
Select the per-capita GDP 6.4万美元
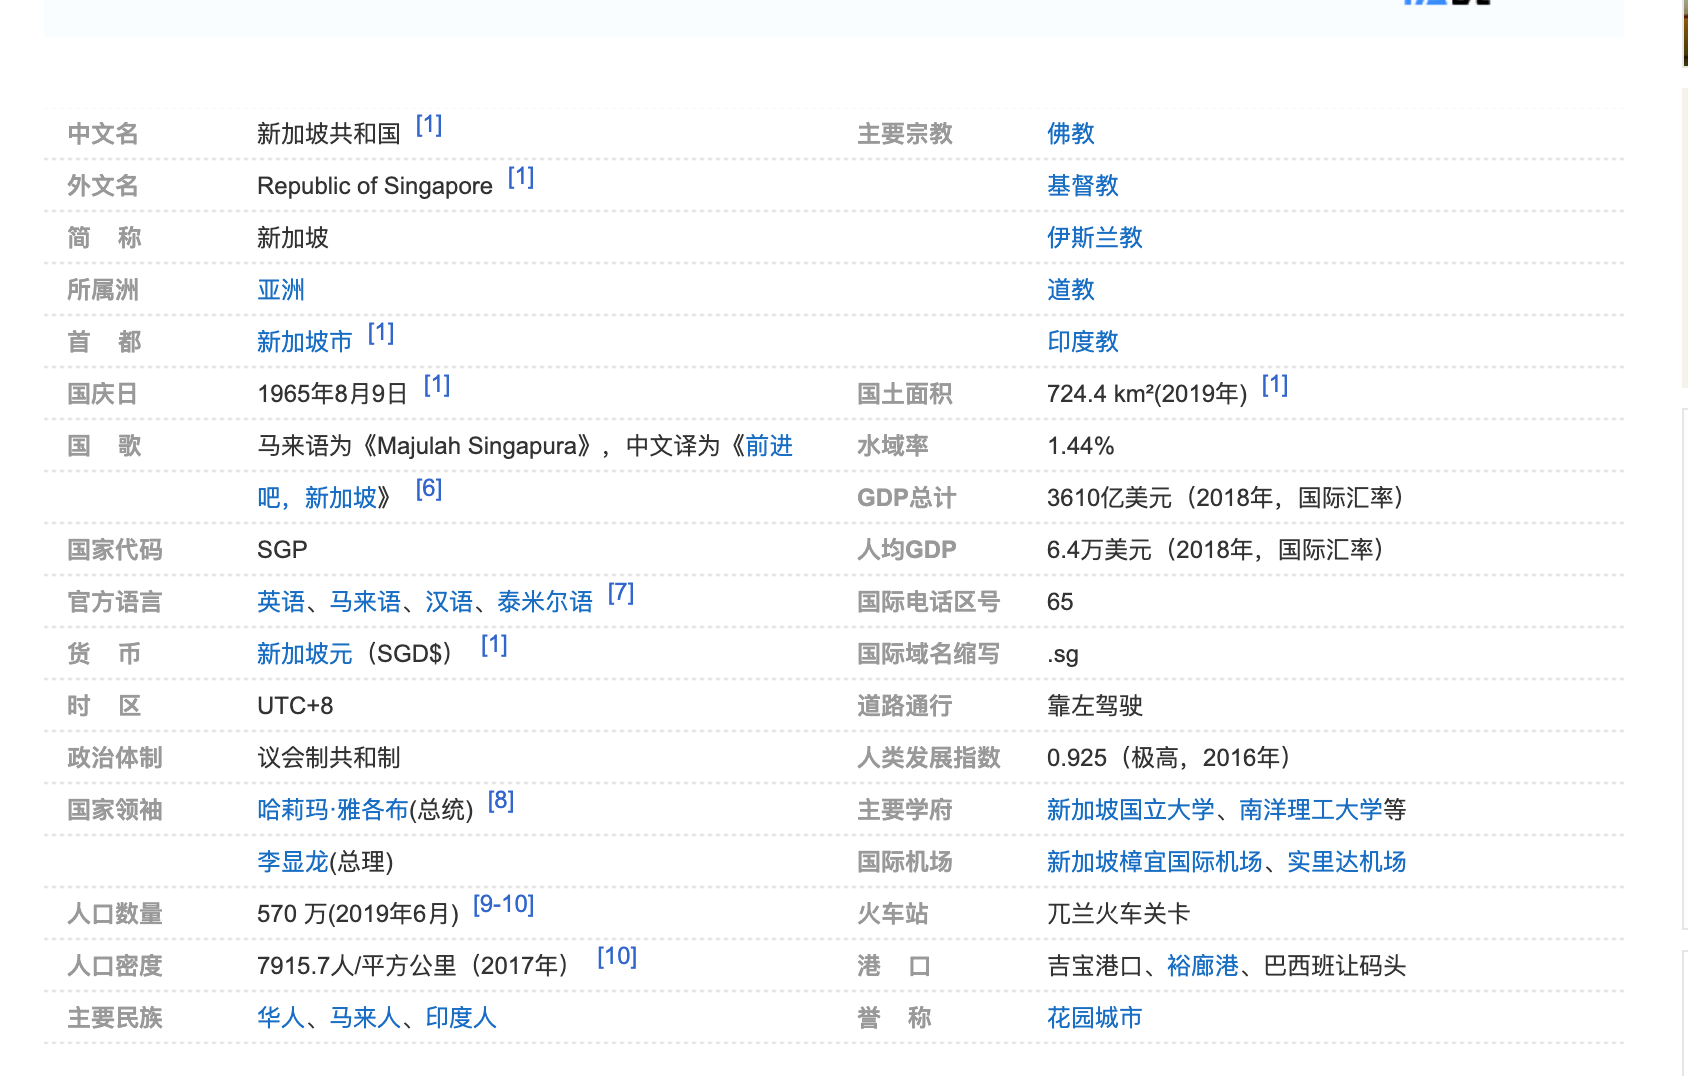(1099, 550)
